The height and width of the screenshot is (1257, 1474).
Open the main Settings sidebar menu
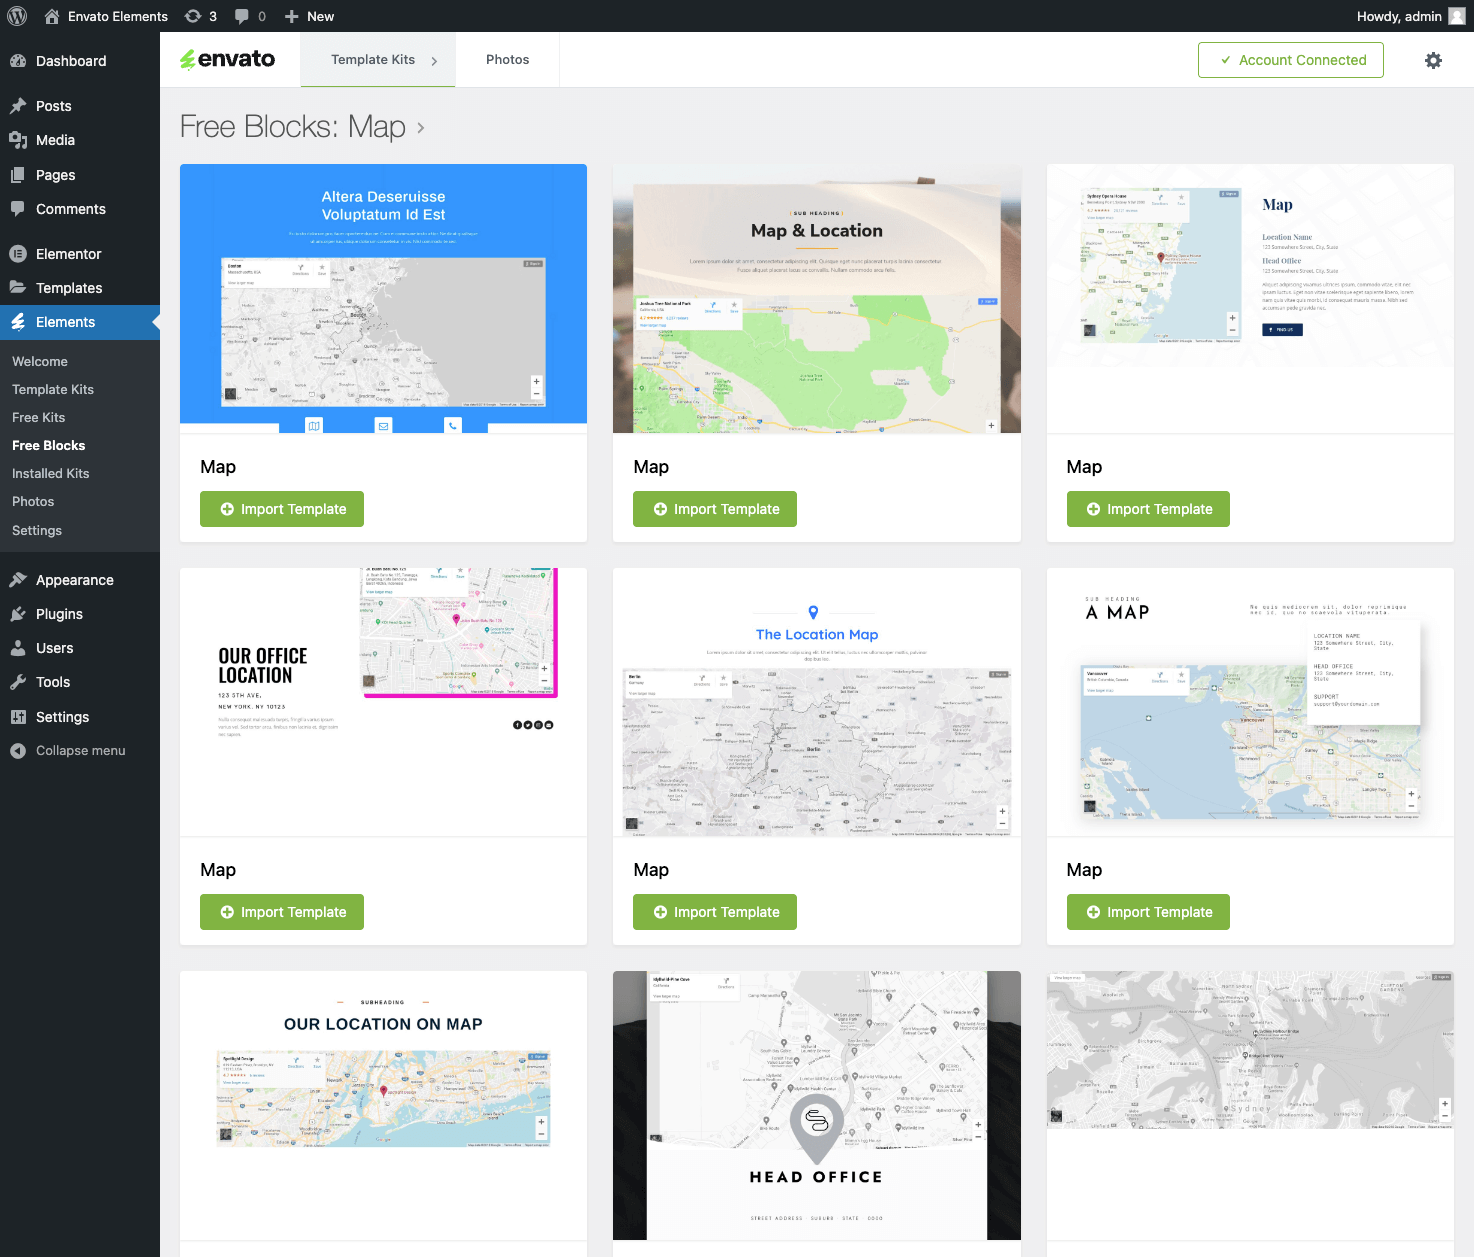click(x=80, y=717)
